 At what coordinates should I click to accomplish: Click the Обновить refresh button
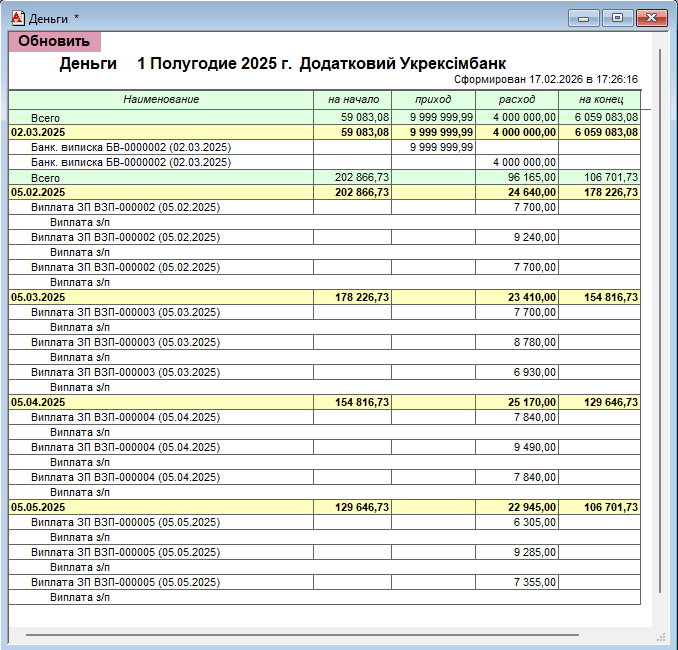pyautogui.click(x=54, y=41)
